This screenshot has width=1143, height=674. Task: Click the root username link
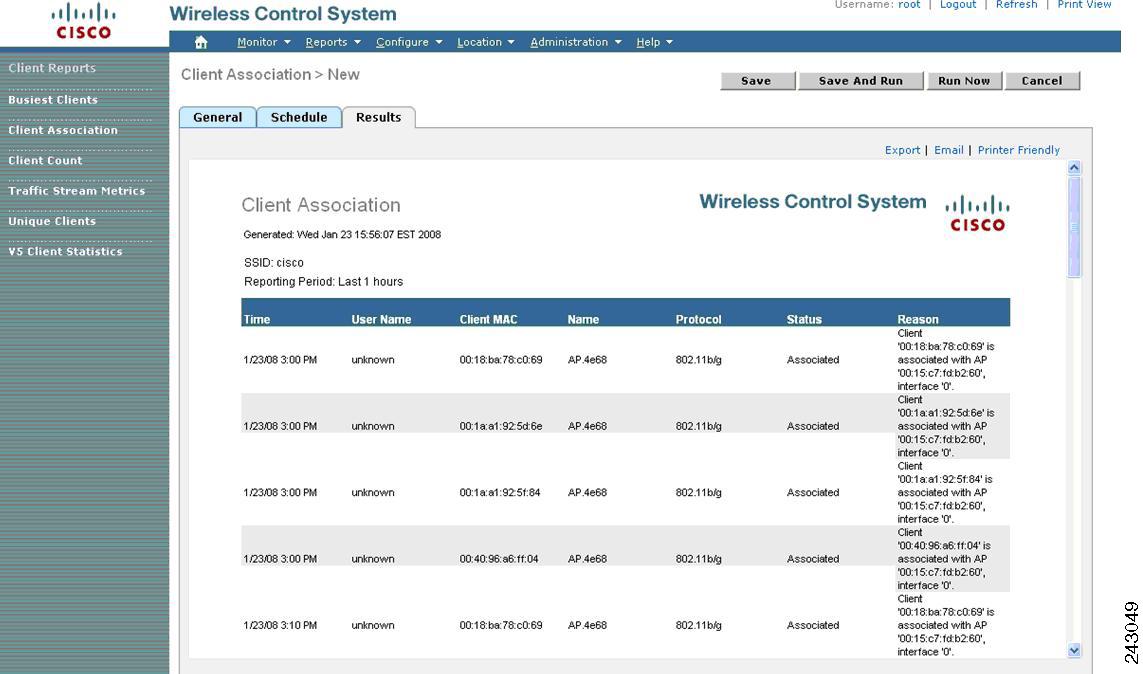pyautogui.click(x=909, y=4)
